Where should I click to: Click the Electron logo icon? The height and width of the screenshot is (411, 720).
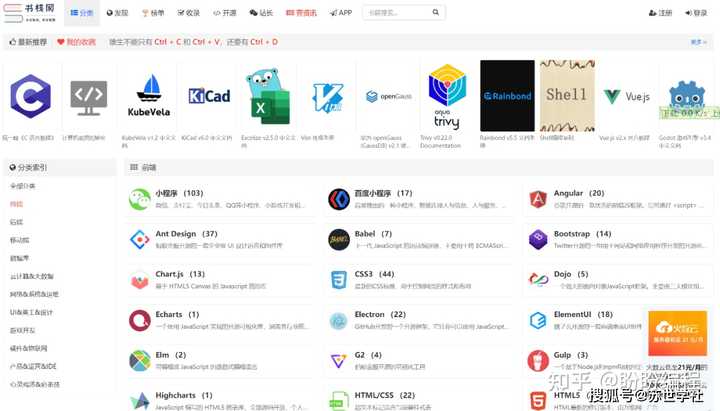point(339,321)
